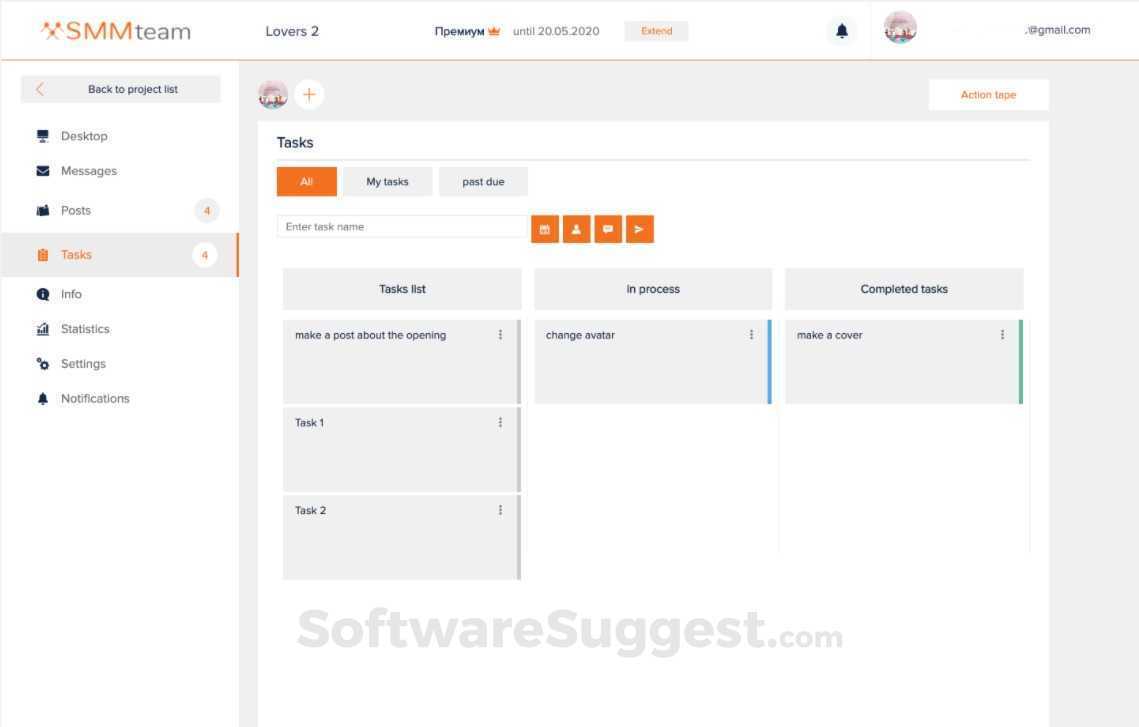The image size is (1139, 727).
Task: Open the calendar filter icon
Action: coord(544,229)
